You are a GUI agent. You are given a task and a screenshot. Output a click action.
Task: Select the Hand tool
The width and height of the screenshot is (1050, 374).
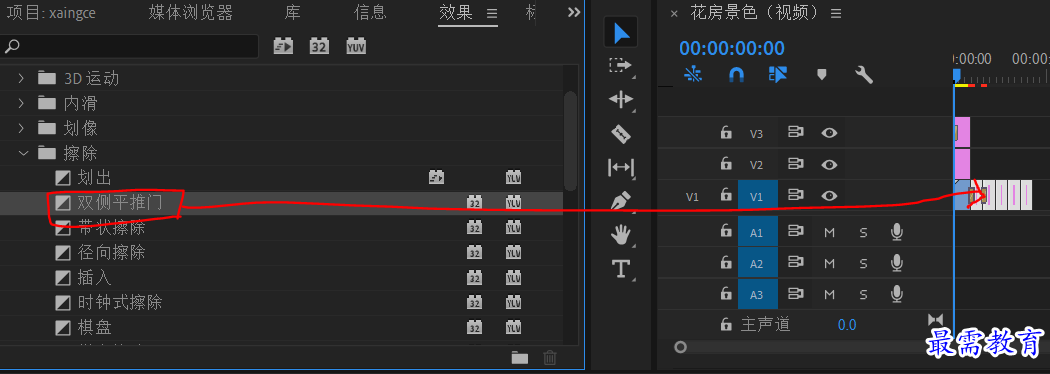621,234
